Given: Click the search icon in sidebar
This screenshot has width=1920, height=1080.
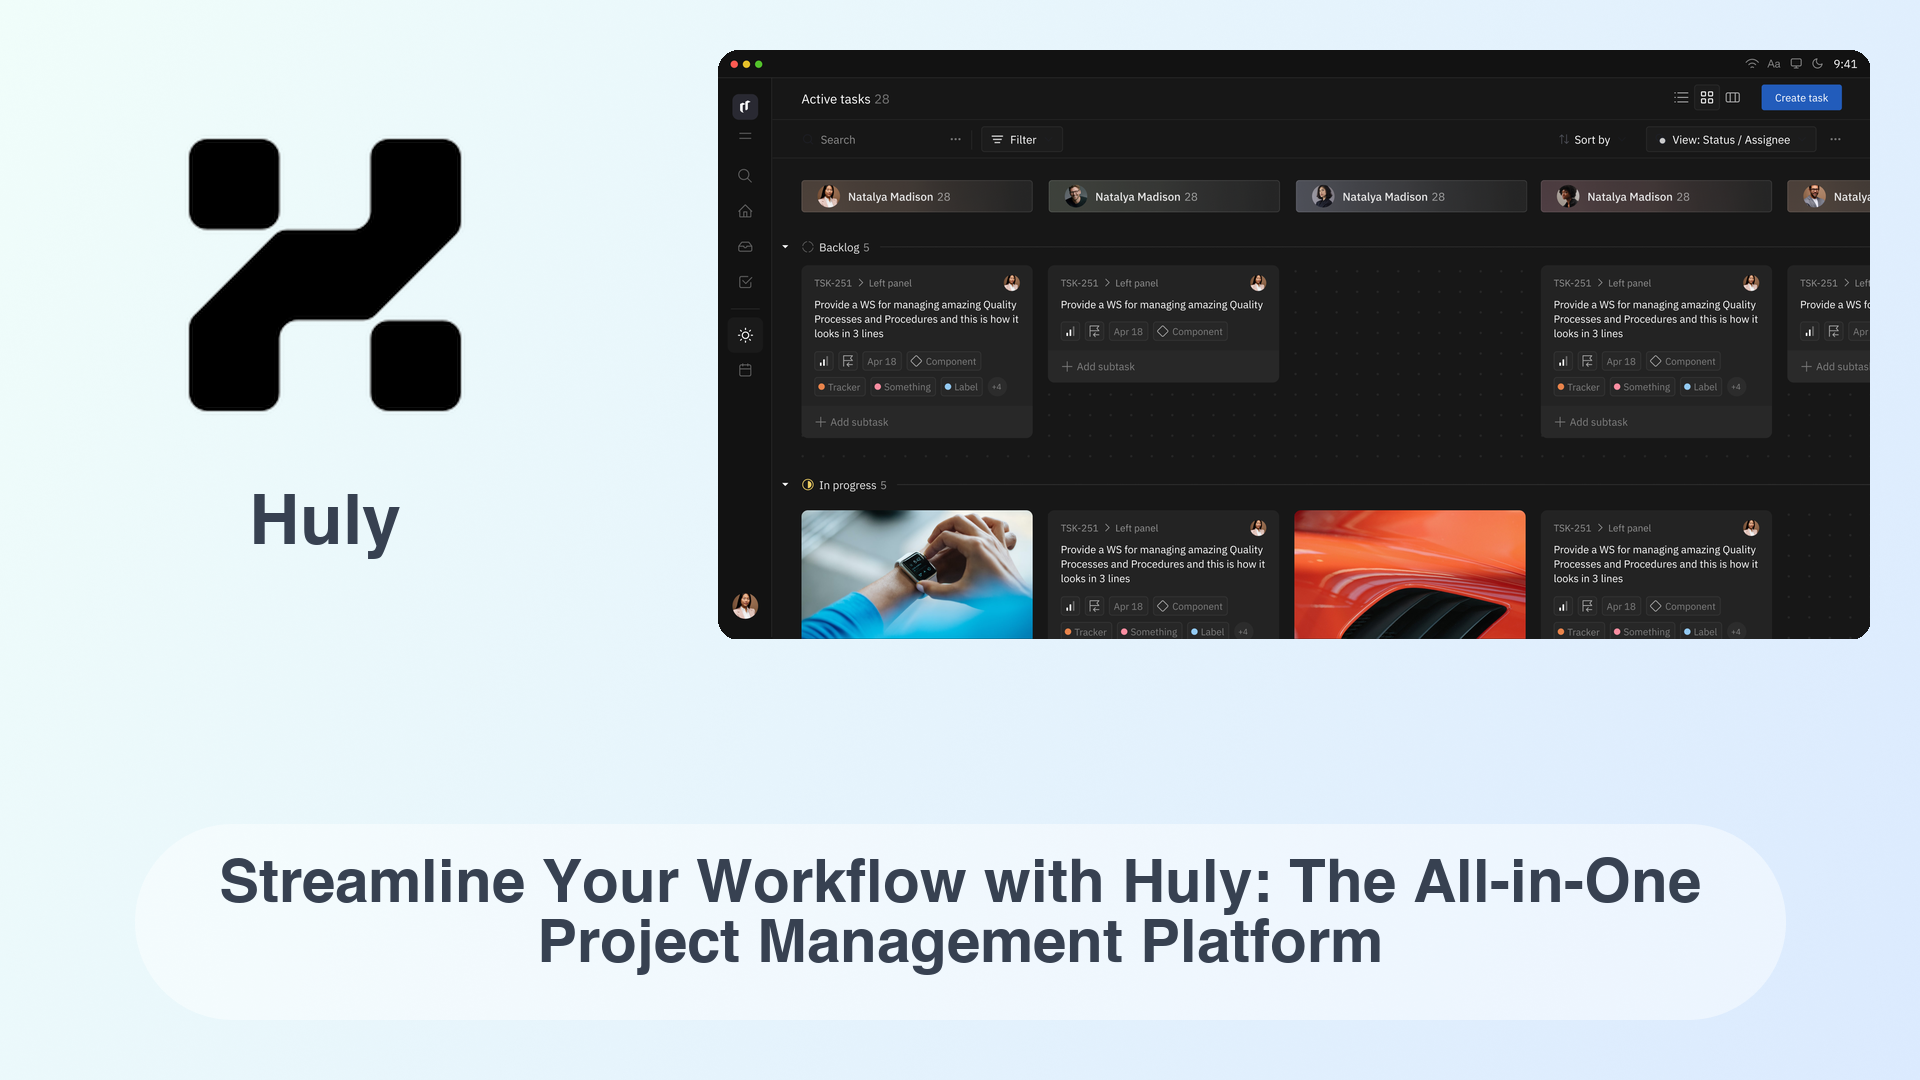Looking at the screenshot, I should tap(742, 175).
